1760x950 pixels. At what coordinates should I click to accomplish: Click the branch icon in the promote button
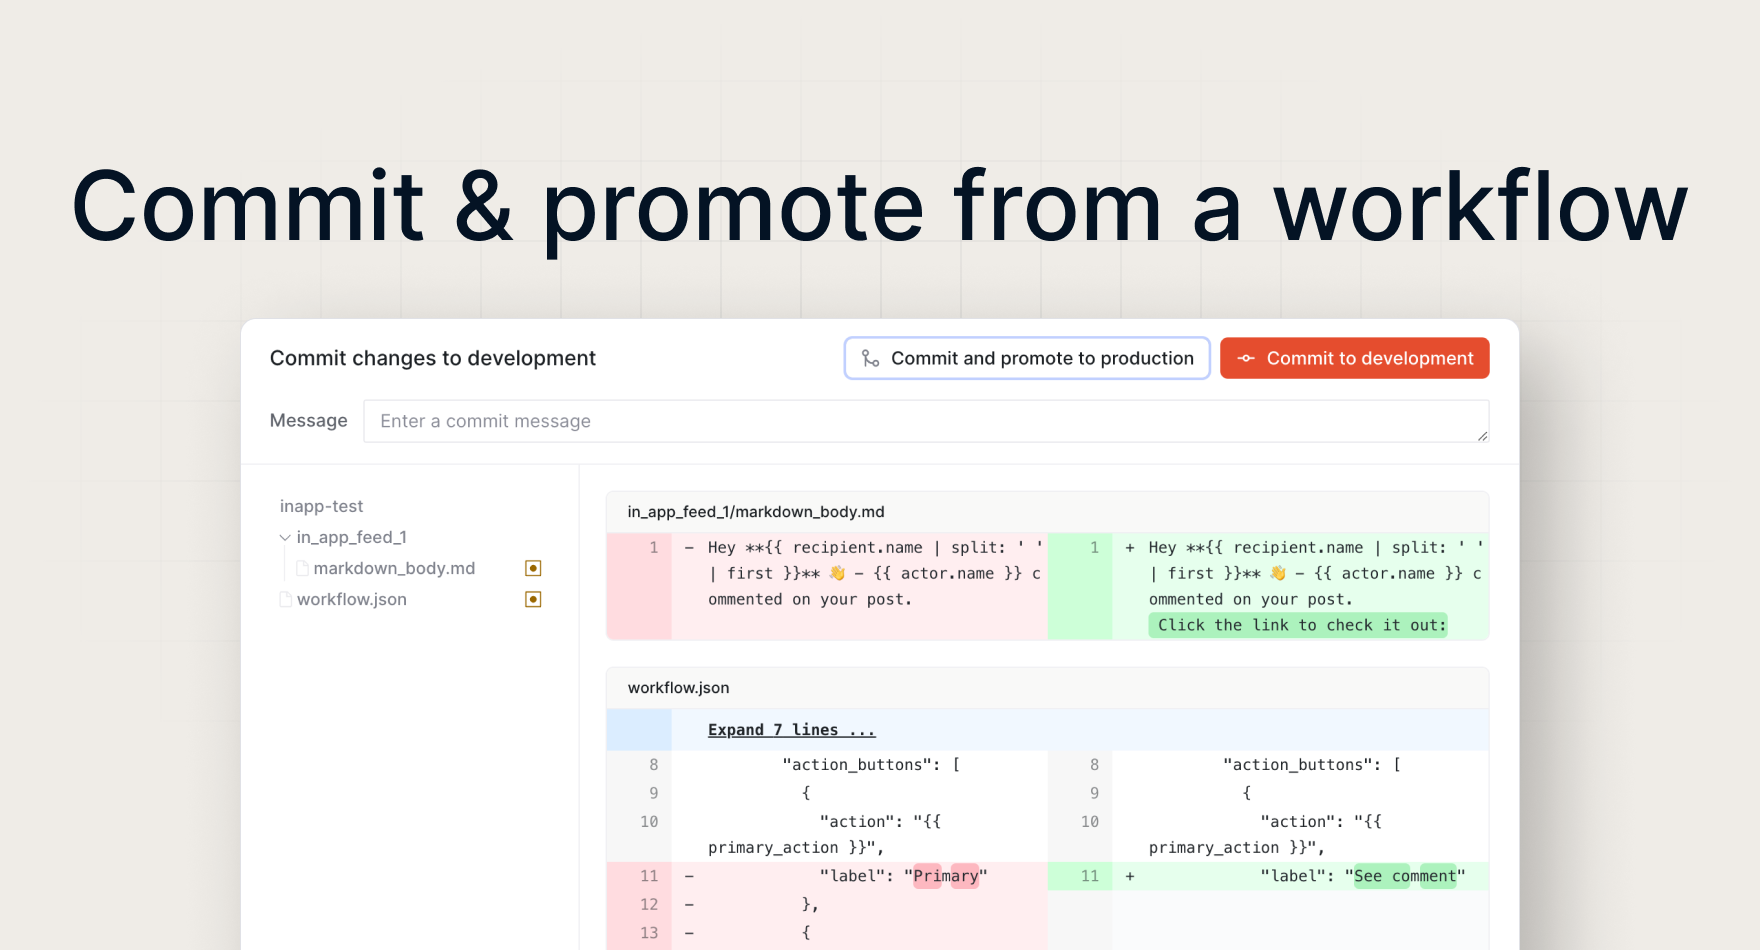[869, 358]
